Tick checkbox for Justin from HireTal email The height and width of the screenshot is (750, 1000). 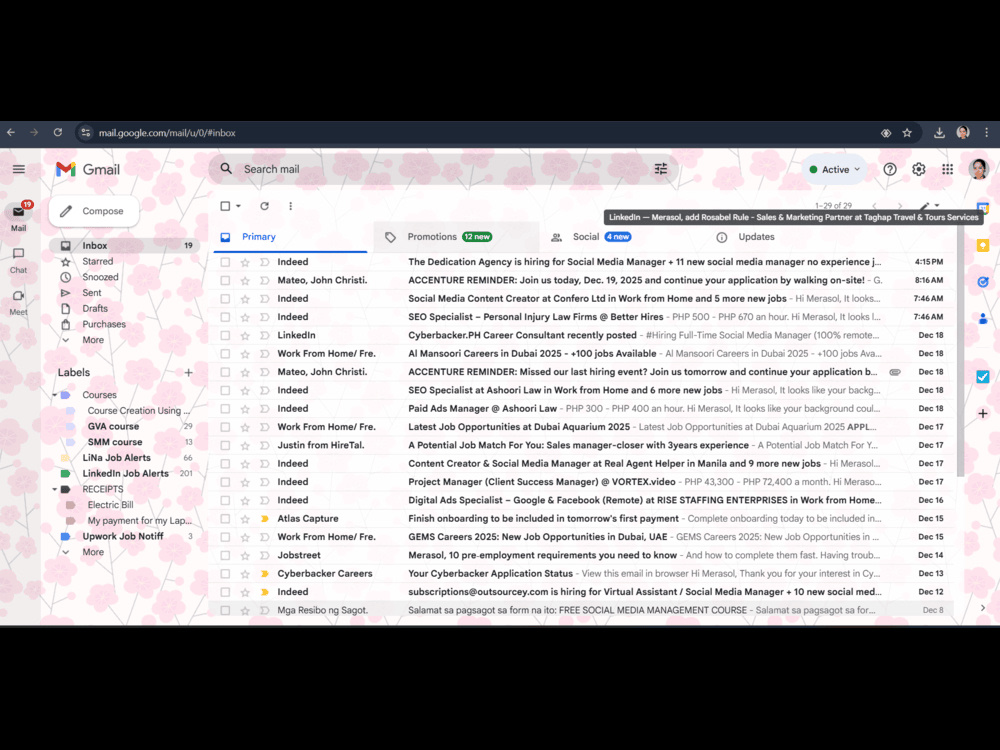[225, 445]
